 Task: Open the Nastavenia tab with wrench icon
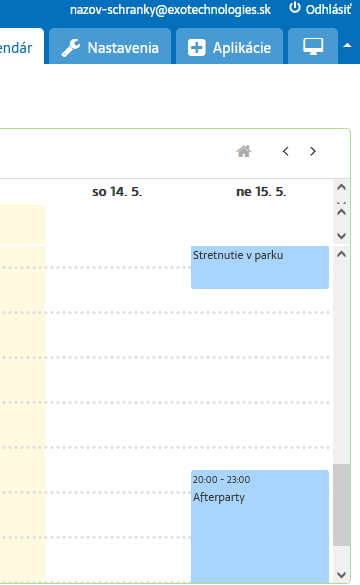(110, 47)
